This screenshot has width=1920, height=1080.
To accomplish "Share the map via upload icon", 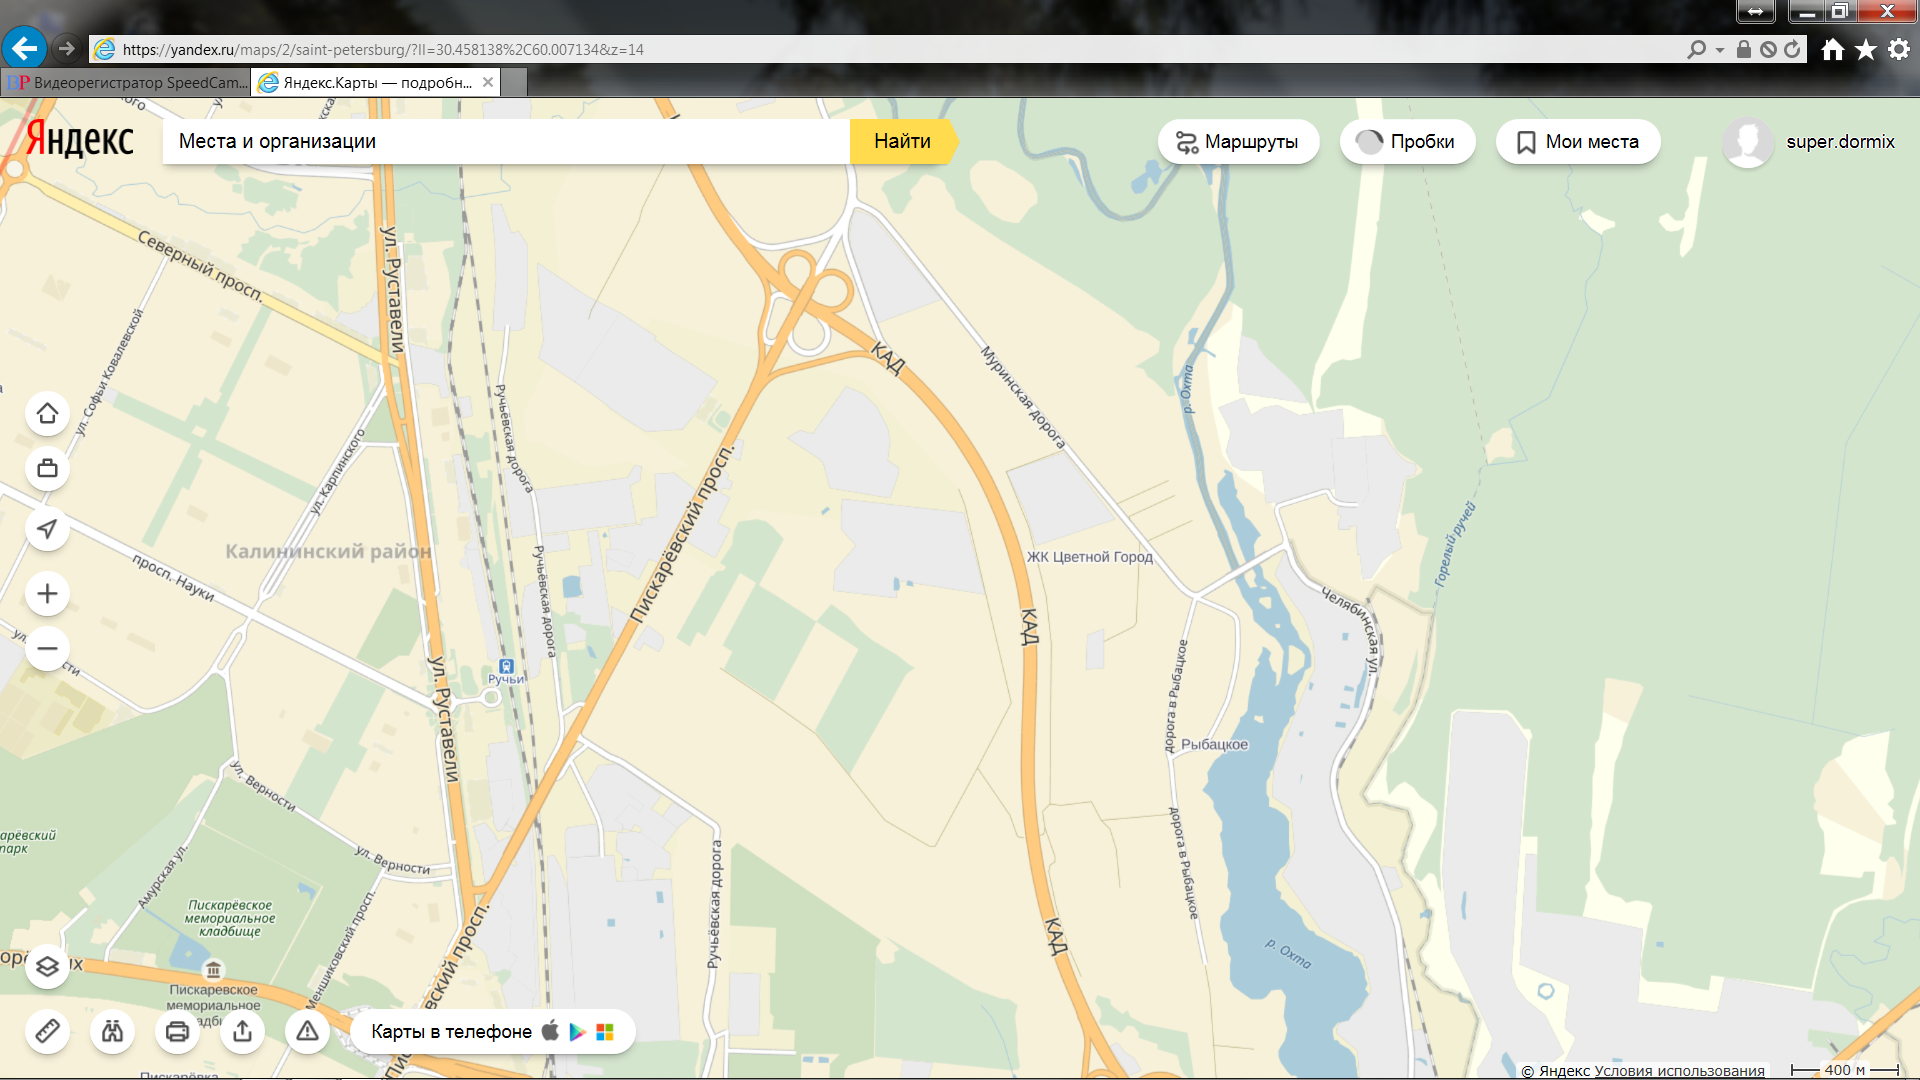I will point(242,1031).
